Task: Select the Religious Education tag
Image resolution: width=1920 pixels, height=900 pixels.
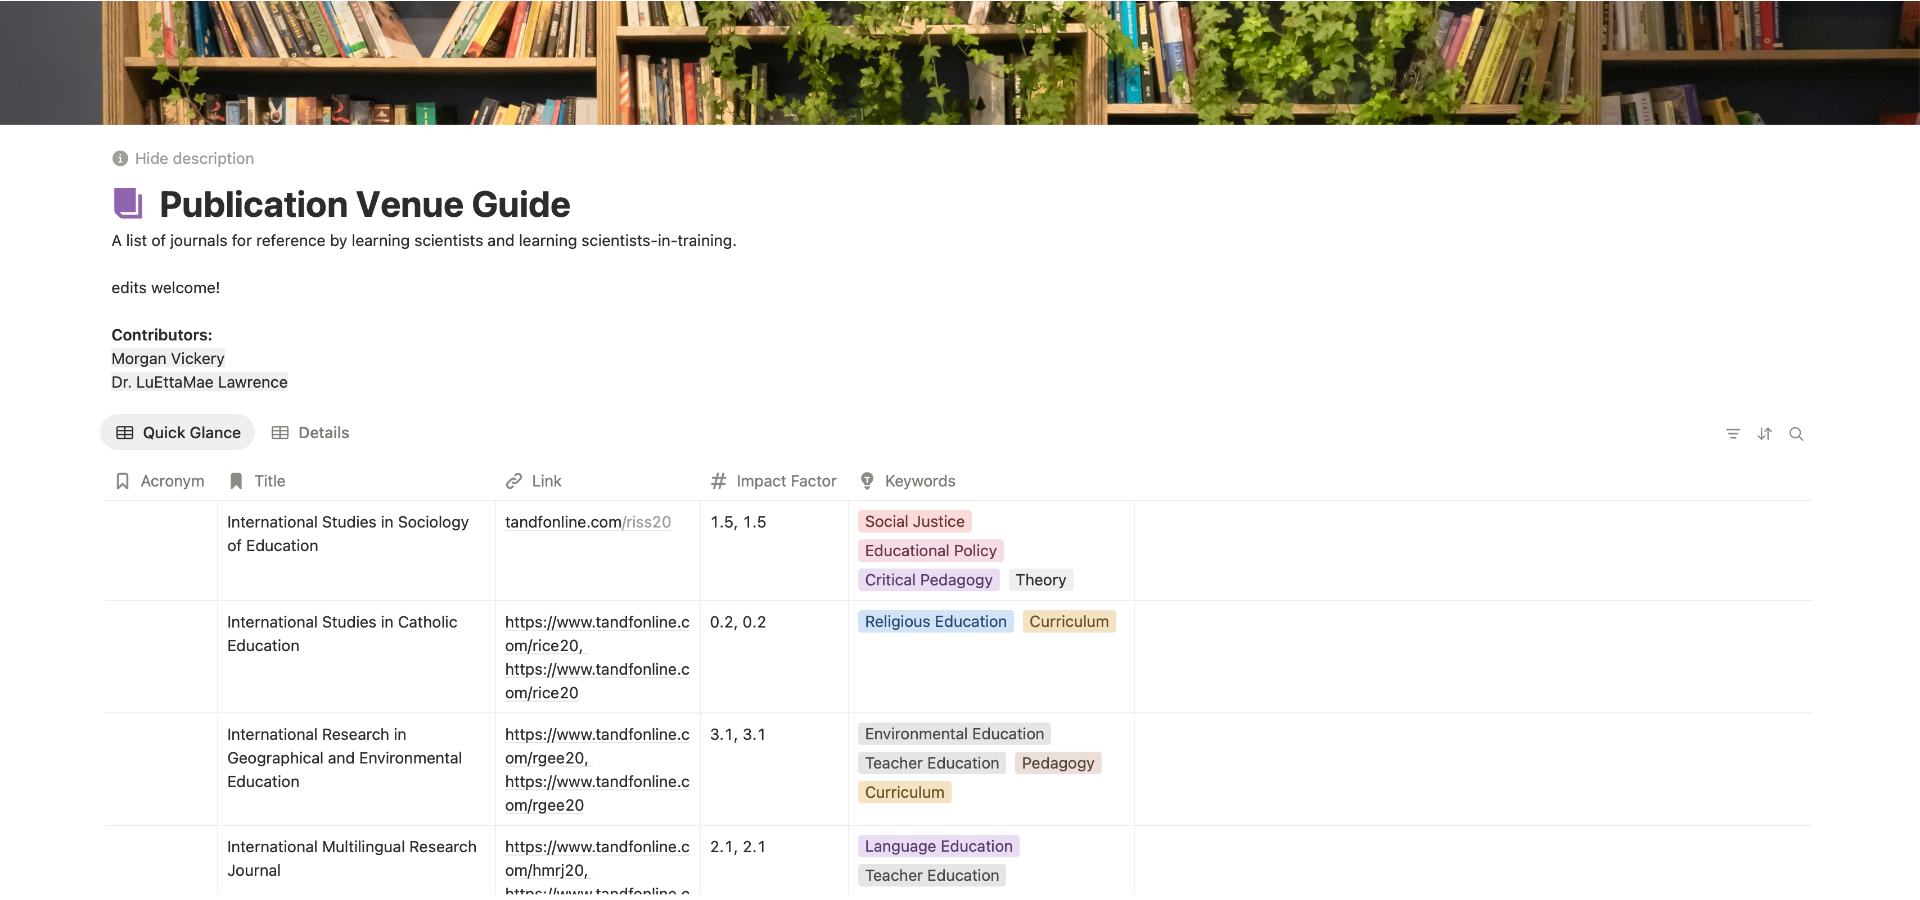Action: click(x=936, y=621)
